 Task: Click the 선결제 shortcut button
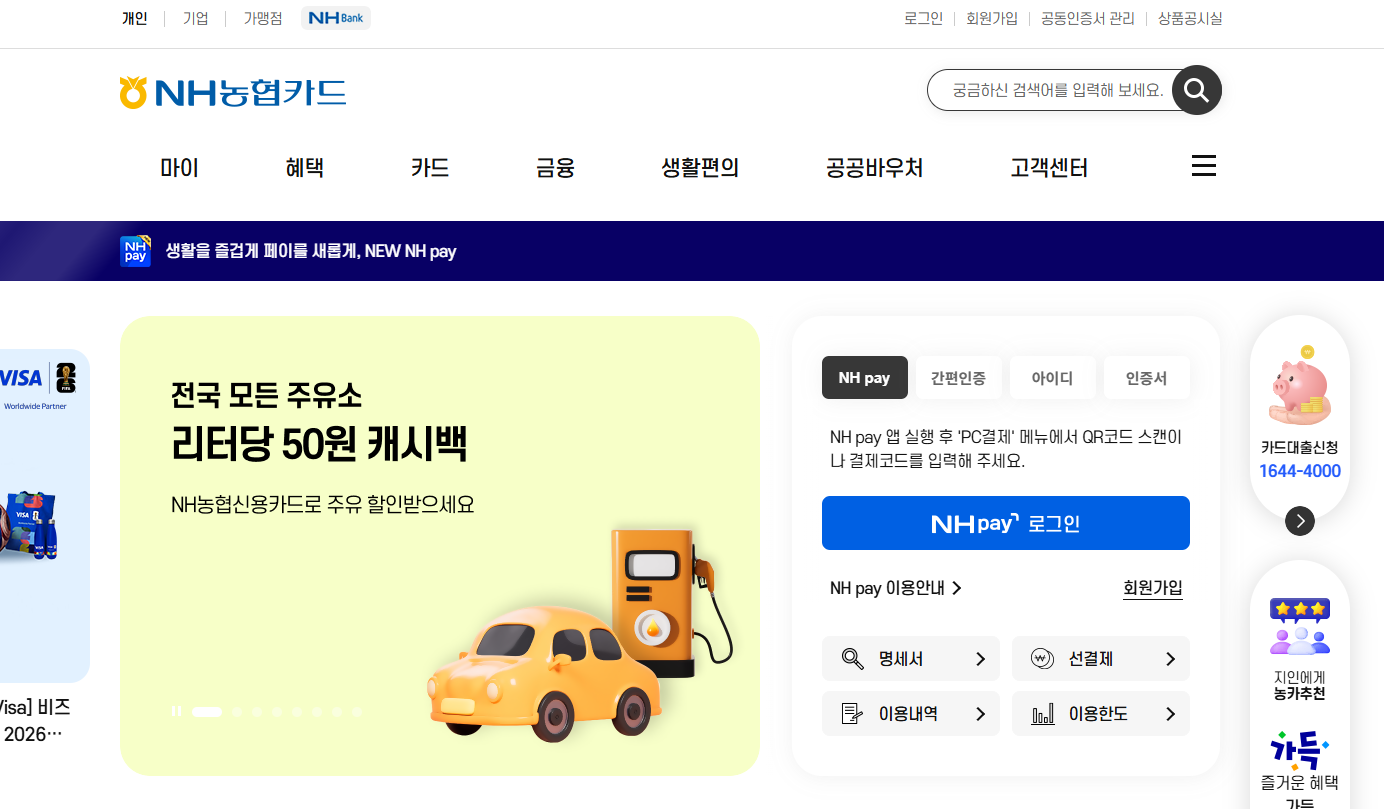point(1101,659)
